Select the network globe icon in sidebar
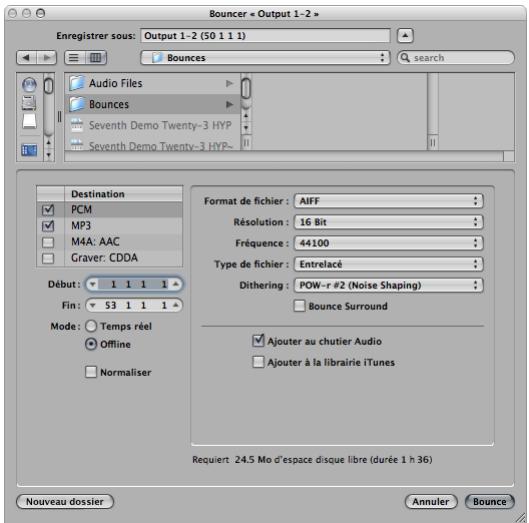The width and height of the screenshot is (529, 523). pyautogui.click(x=29, y=84)
